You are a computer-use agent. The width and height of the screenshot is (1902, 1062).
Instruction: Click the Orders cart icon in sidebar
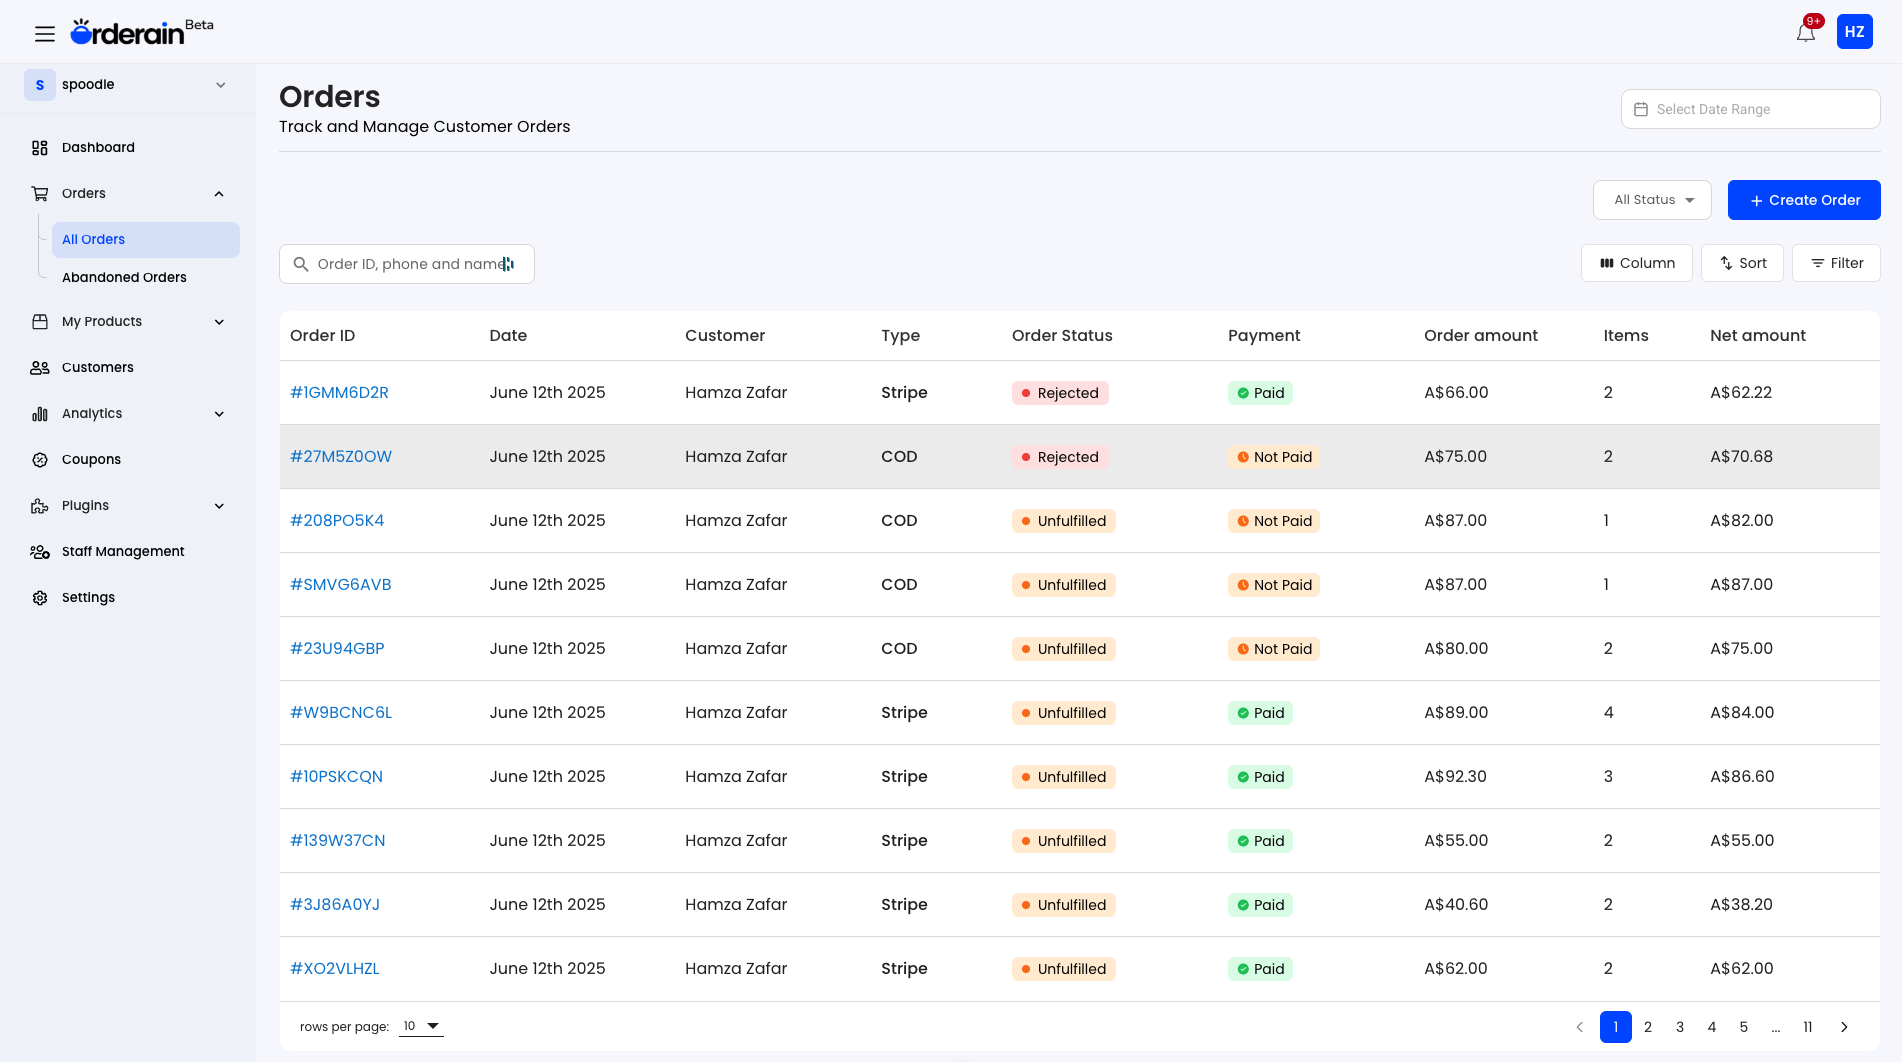coord(40,193)
